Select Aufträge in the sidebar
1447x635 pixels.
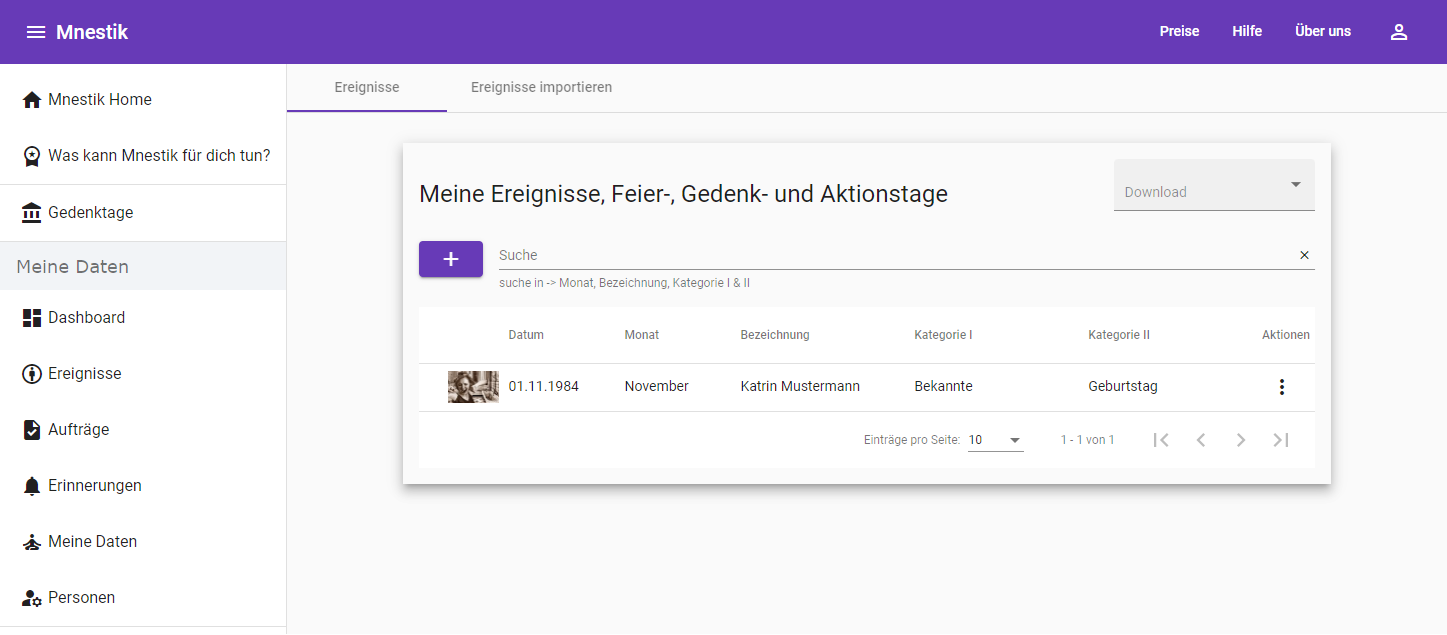coord(78,430)
